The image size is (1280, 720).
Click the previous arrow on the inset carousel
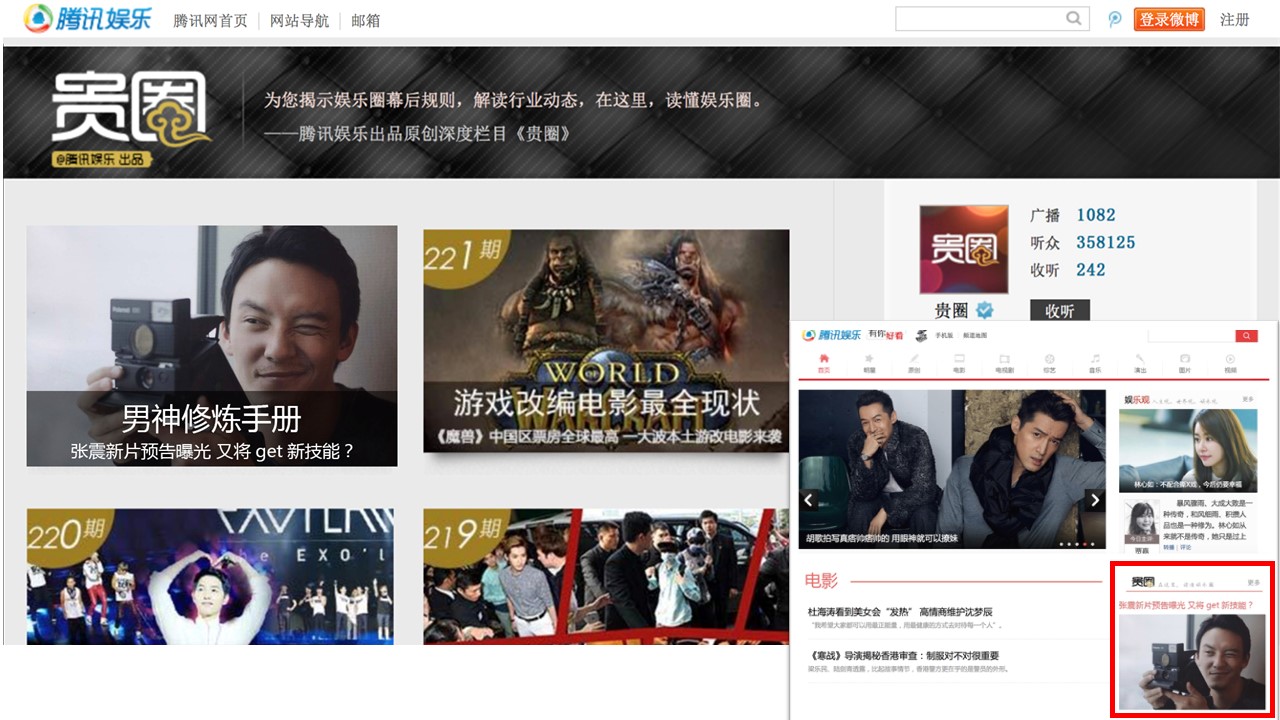[x=809, y=500]
